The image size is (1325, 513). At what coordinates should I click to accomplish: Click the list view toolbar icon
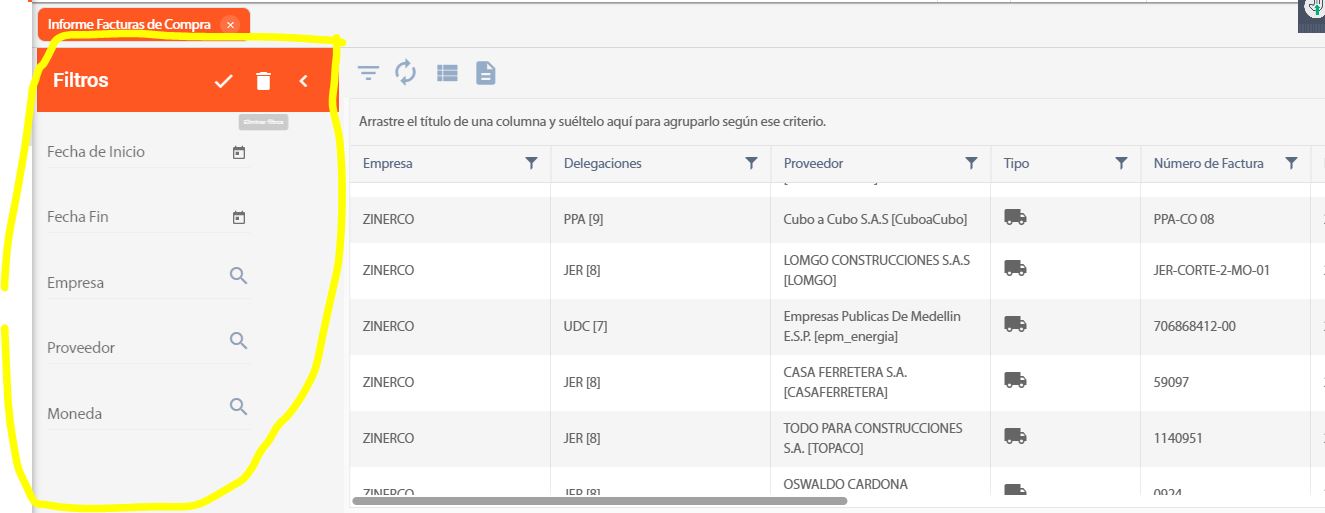tap(447, 73)
